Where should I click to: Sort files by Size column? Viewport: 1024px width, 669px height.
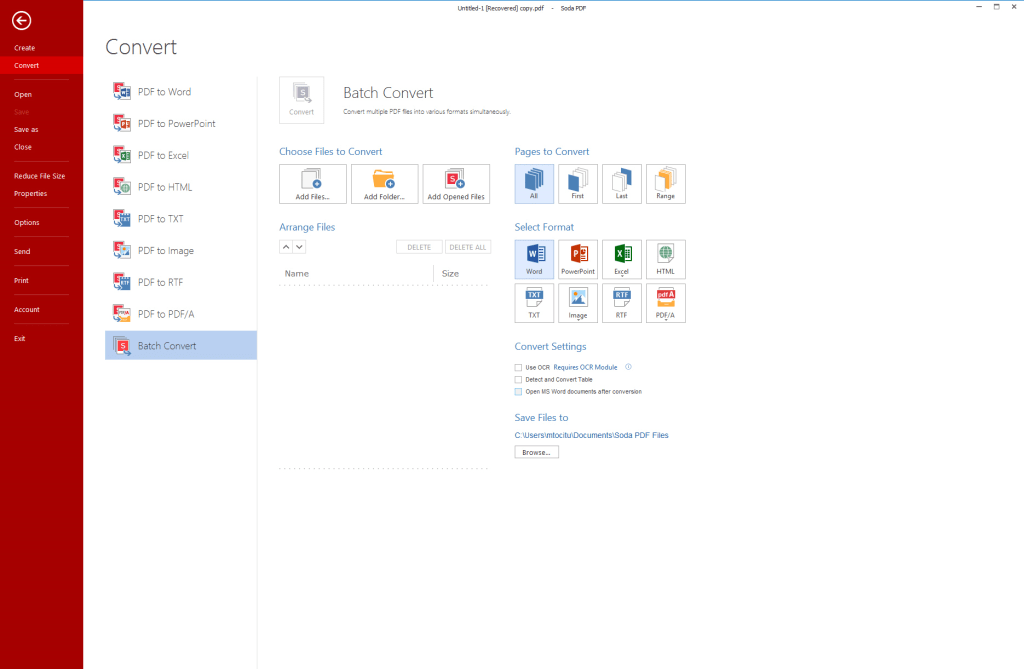[451, 274]
